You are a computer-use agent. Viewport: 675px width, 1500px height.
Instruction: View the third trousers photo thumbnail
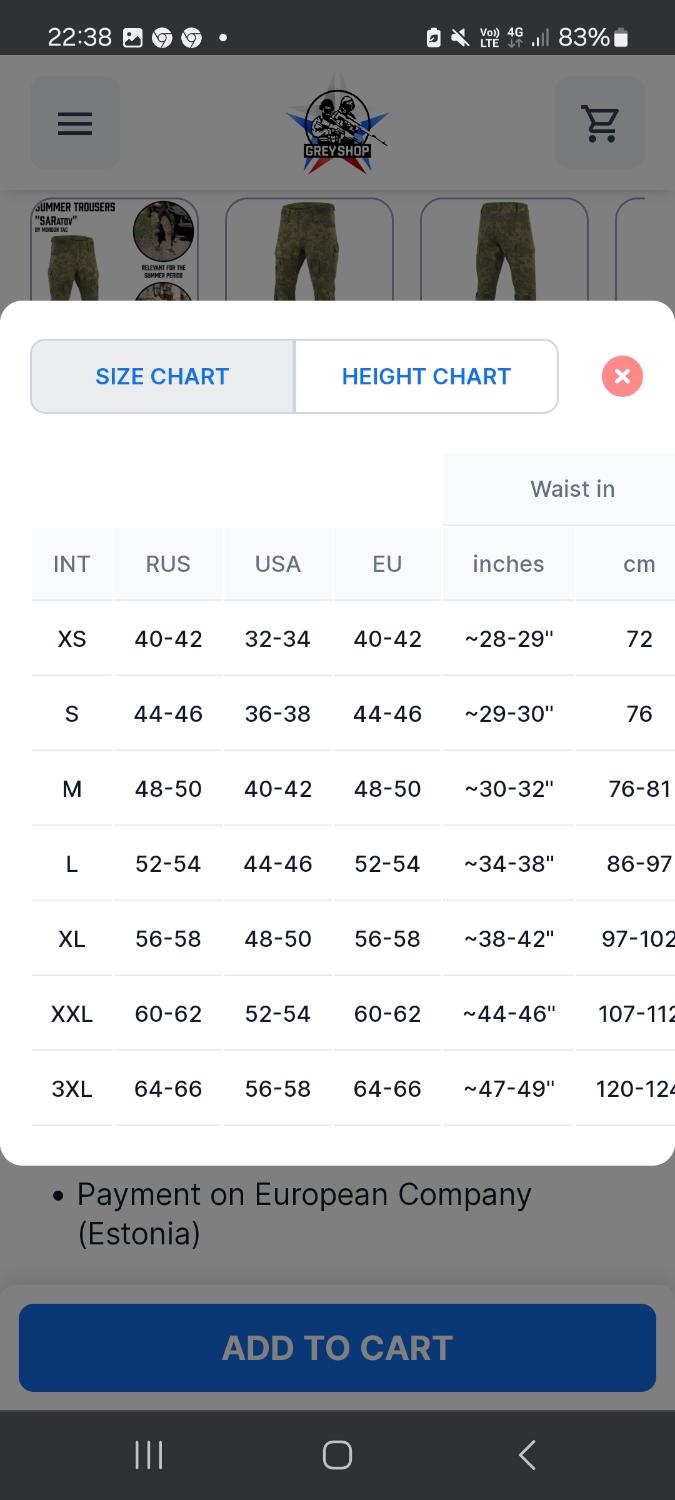tap(503, 250)
